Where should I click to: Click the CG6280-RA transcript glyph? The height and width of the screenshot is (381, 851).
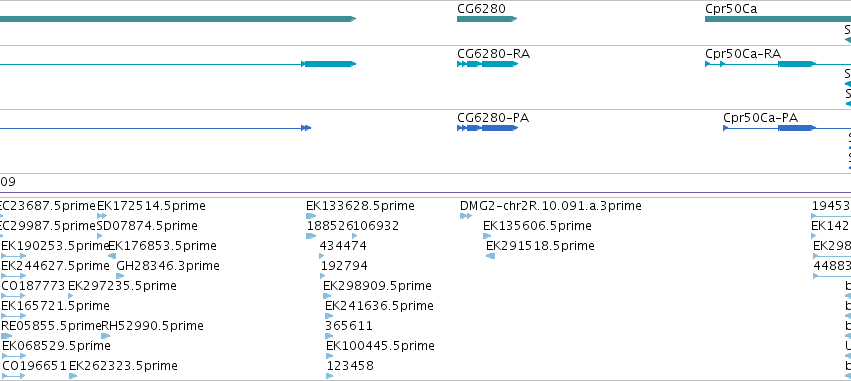pyautogui.click(x=487, y=64)
